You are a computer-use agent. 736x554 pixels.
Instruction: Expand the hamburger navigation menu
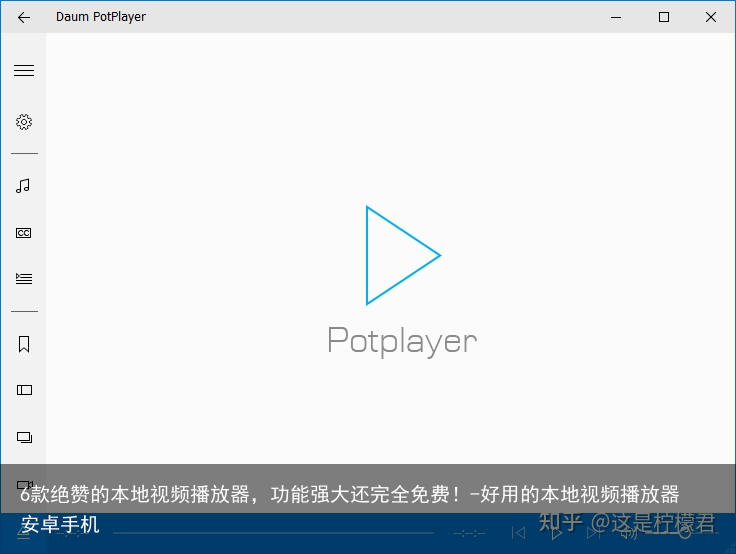24,71
